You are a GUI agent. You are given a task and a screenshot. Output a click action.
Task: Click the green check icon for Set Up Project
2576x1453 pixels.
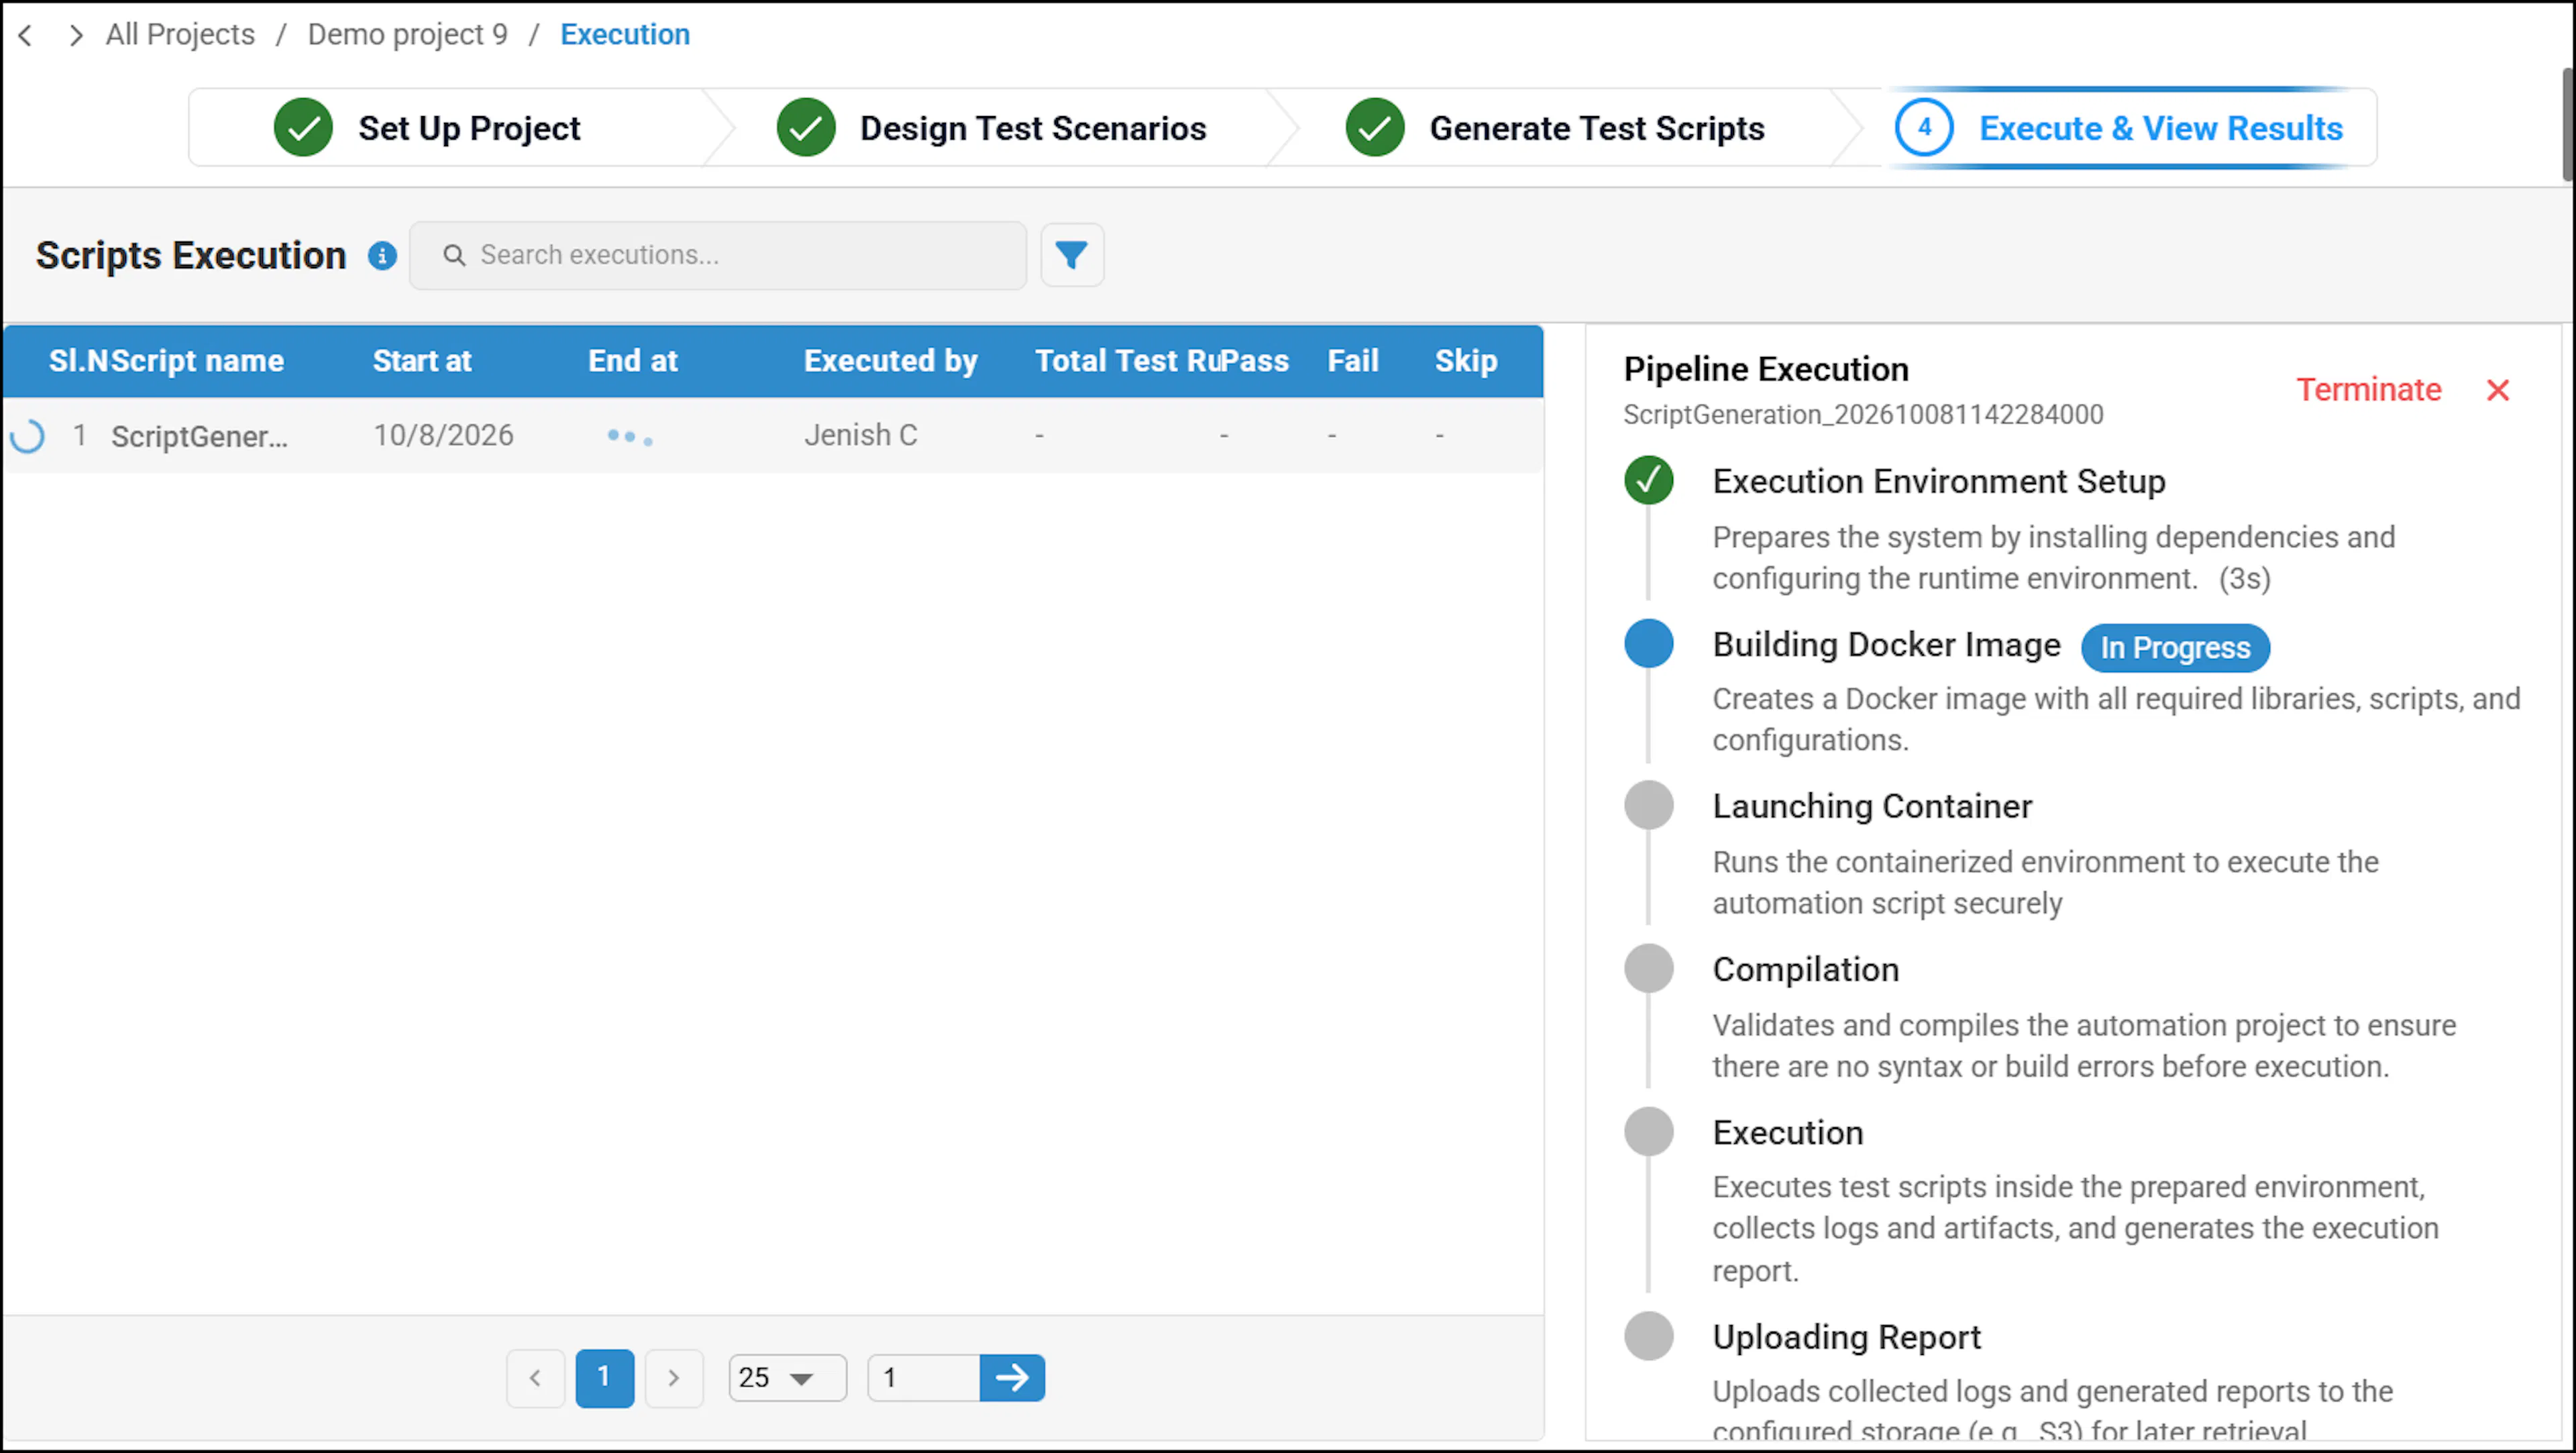coord(303,127)
